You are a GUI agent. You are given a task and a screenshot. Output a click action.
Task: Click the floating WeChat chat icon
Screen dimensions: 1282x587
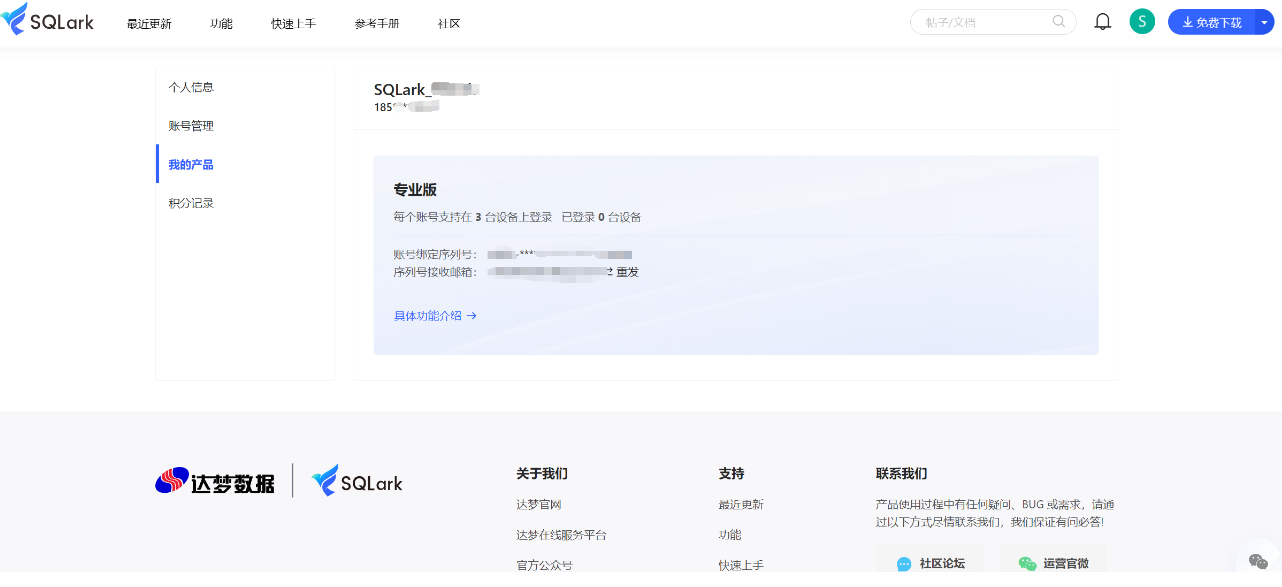(1258, 562)
